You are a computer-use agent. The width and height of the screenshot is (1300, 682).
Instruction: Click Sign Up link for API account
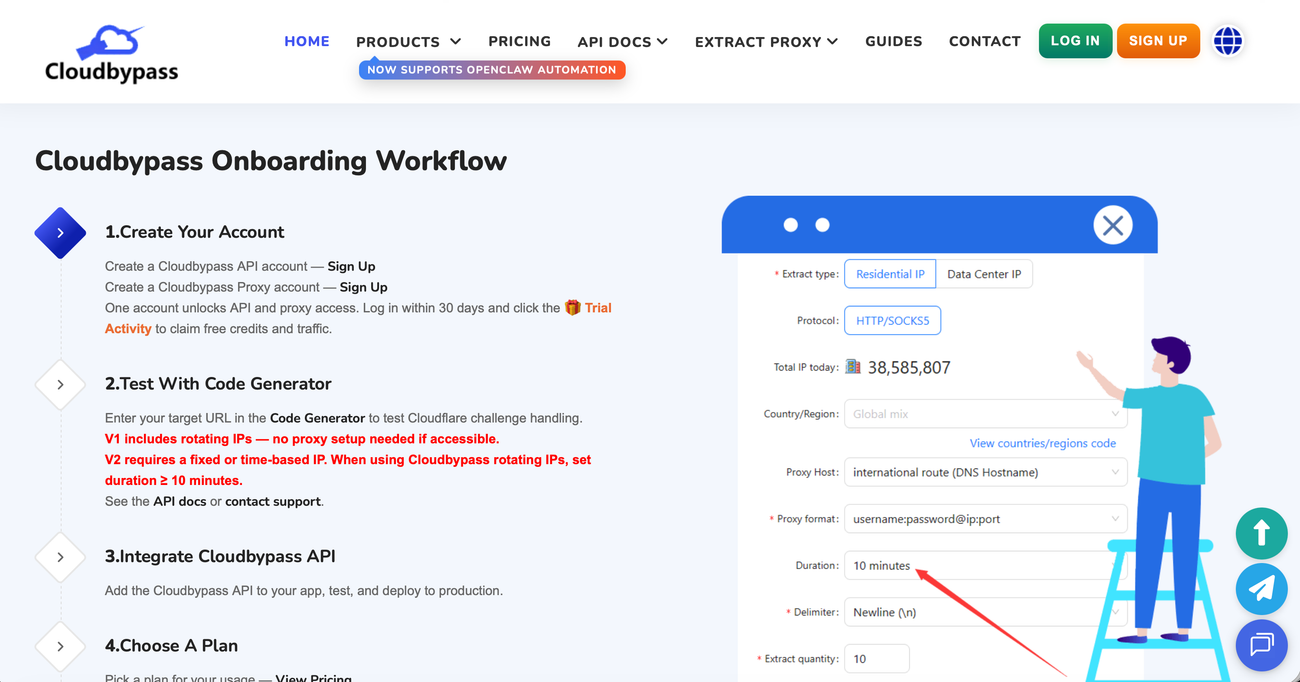351,266
